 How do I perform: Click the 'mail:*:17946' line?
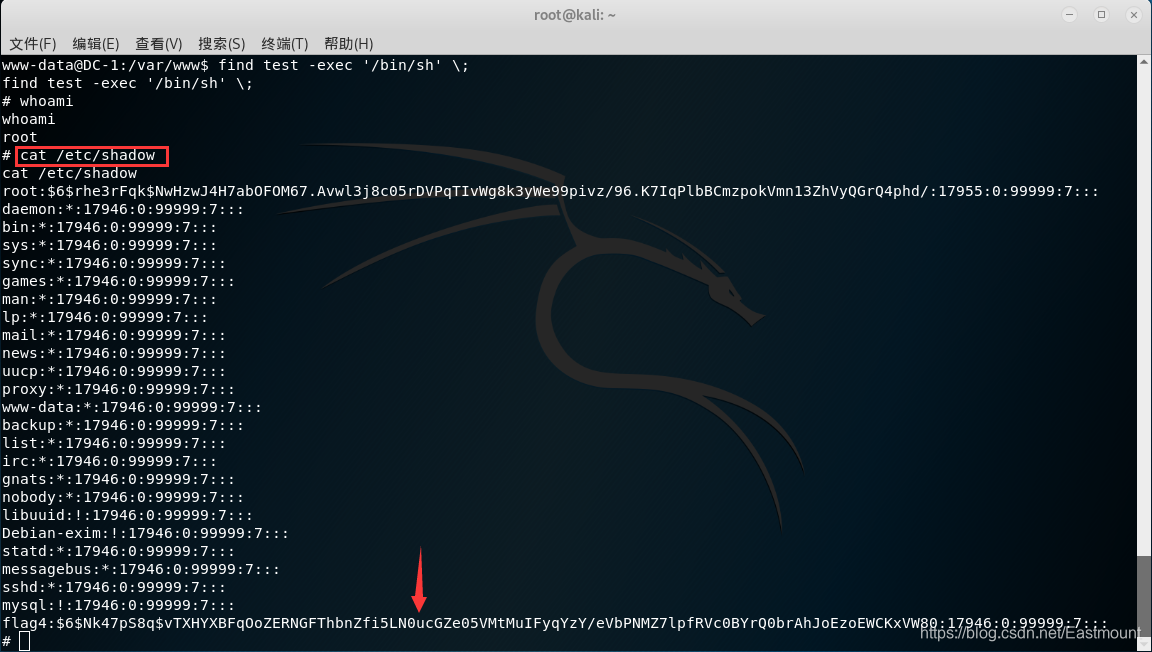(x=114, y=335)
